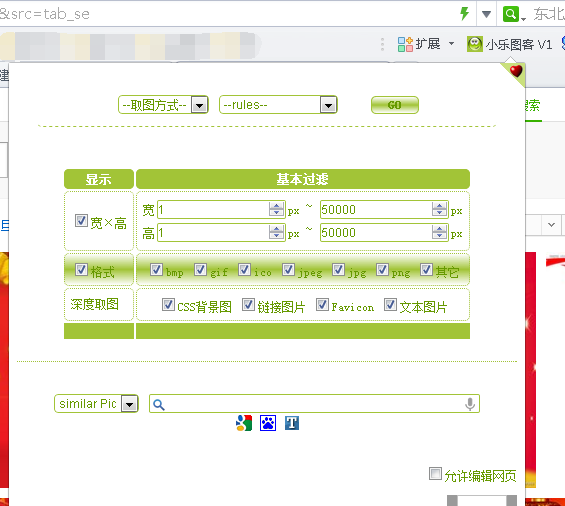The height and width of the screenshot is (506, 565).
Task: Click the blue T search engine icon
Action: click(292, 423)
